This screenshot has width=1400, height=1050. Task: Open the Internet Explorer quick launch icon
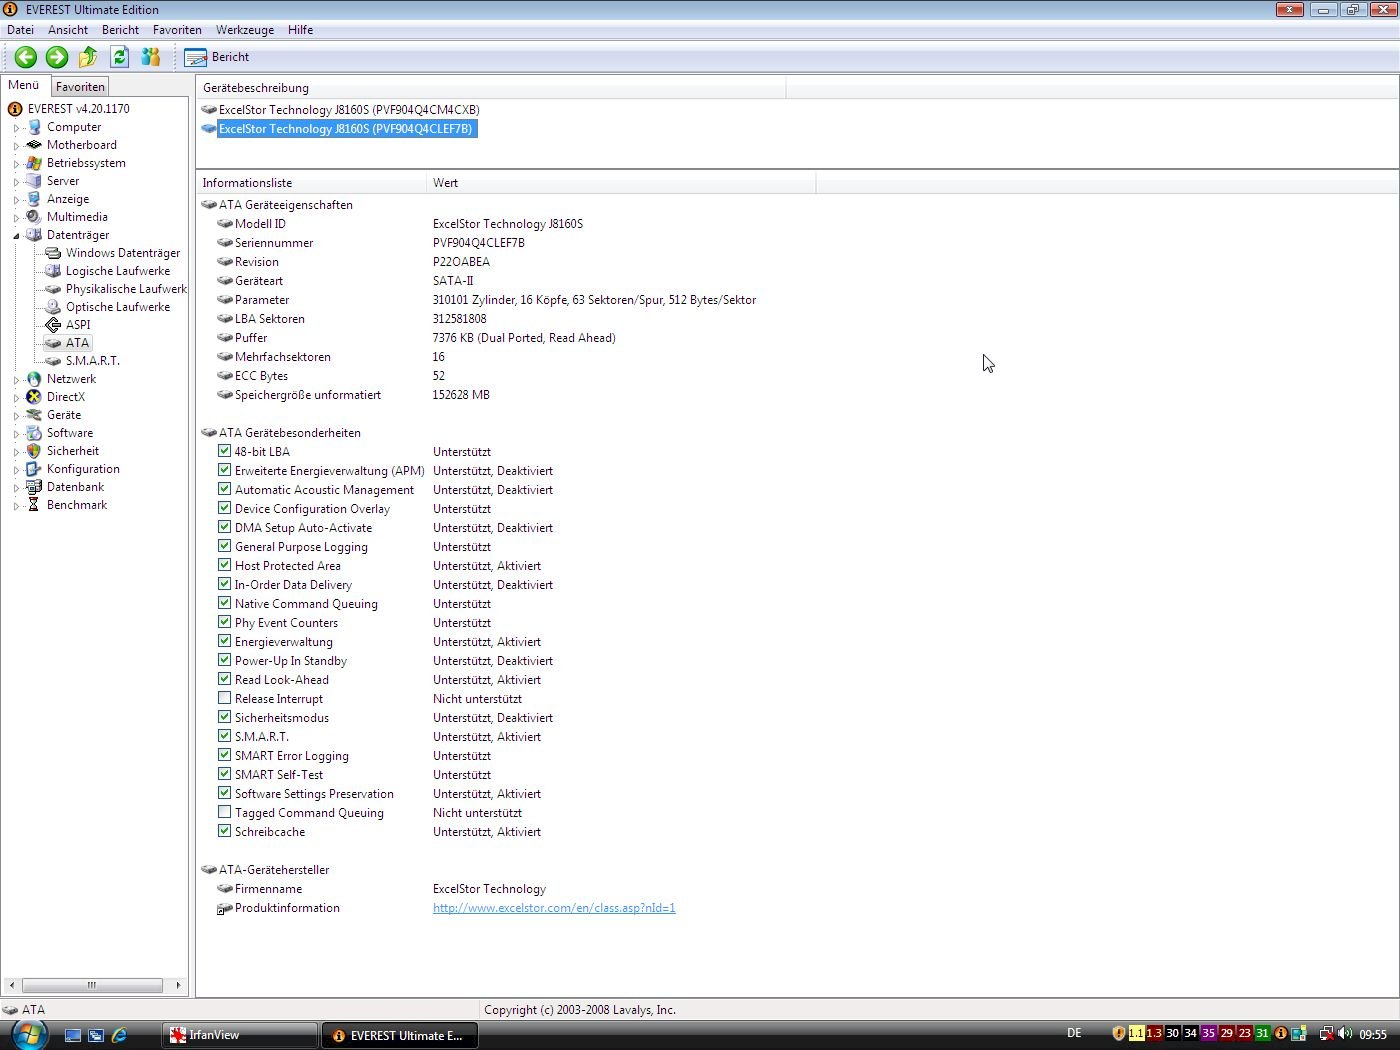click(119, 1035)
